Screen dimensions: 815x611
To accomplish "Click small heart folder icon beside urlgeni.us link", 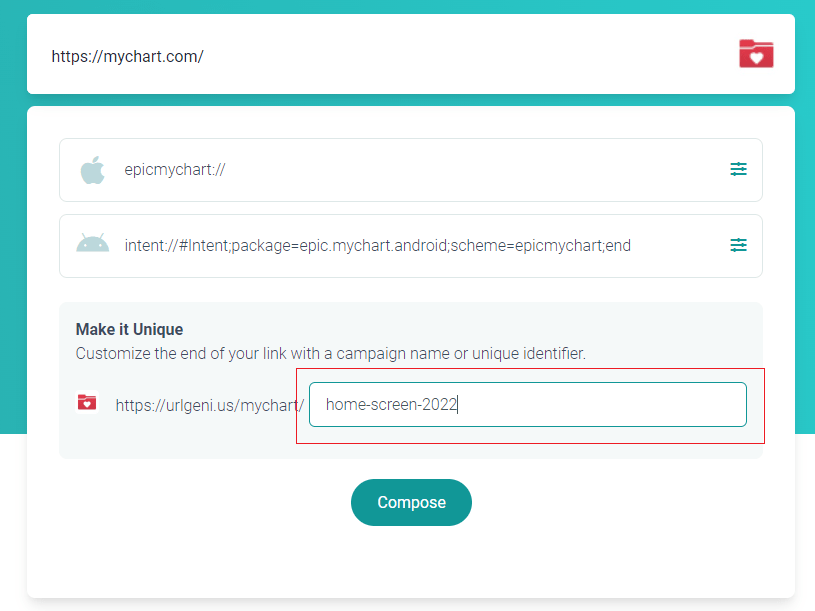I will (87, 402).
